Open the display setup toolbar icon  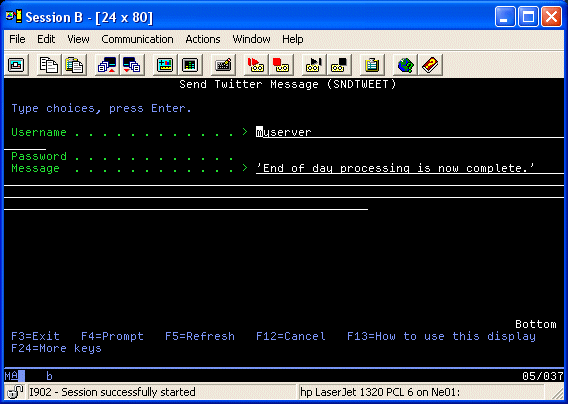click(x=165, y=65)
